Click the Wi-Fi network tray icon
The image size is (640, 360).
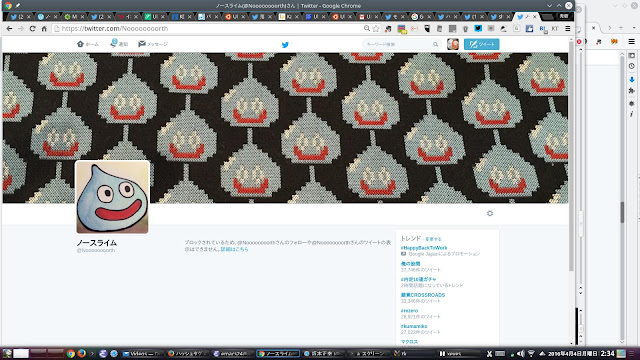[531, 353]
